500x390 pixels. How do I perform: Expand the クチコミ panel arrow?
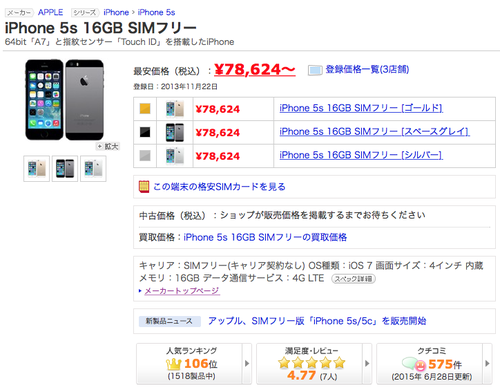click(x=487, y=363)
